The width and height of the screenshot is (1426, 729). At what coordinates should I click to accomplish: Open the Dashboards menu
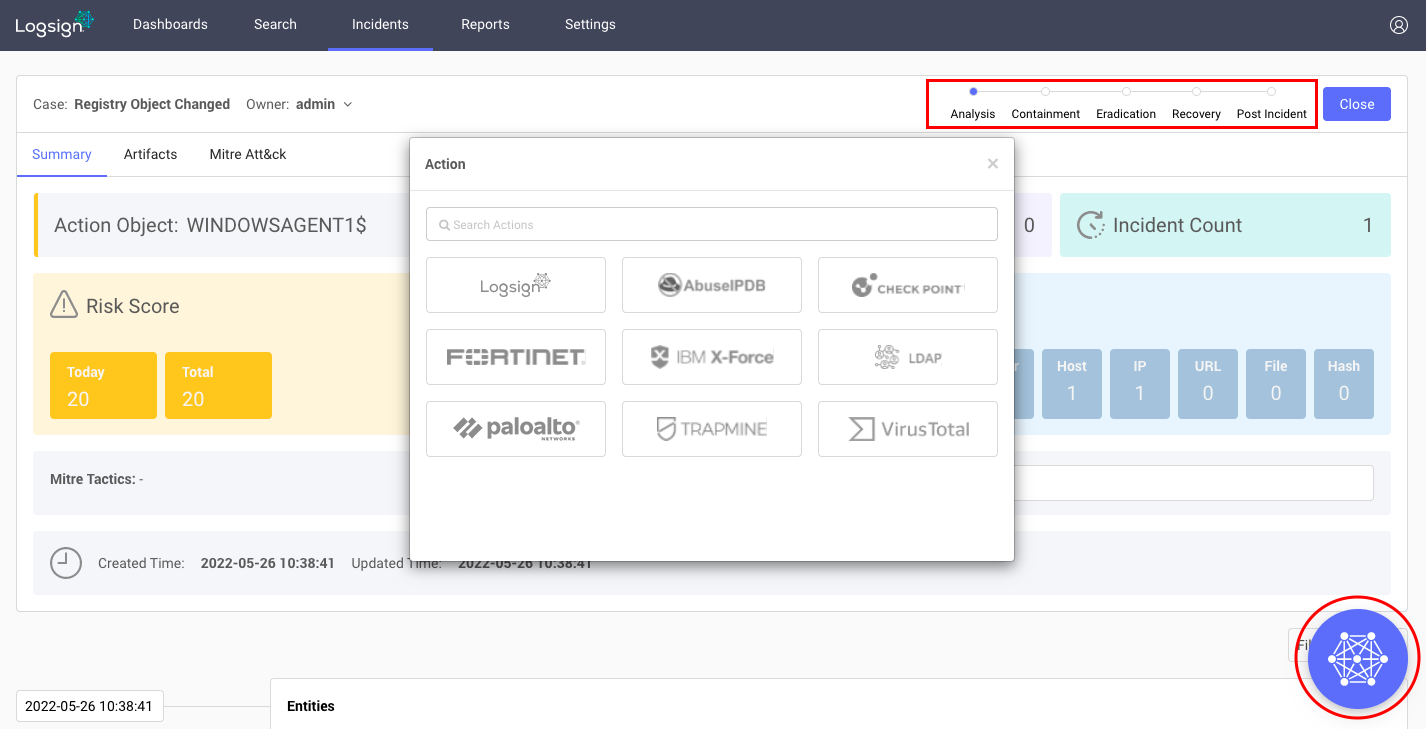click(170, 24)
